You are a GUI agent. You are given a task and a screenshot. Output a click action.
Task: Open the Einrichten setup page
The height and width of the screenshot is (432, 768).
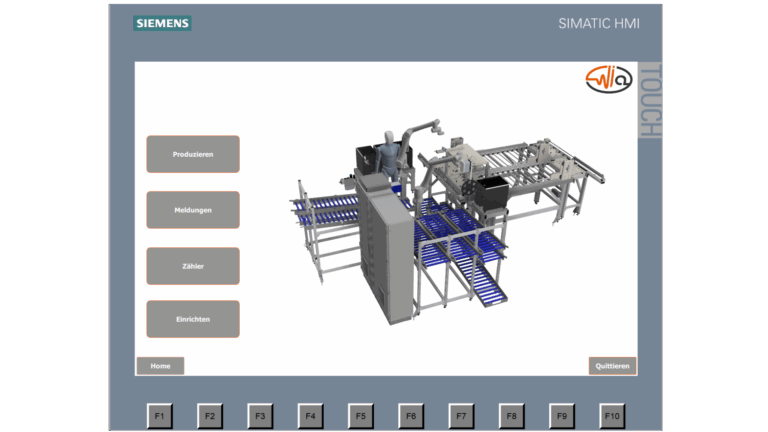click(x=193, y=319)
